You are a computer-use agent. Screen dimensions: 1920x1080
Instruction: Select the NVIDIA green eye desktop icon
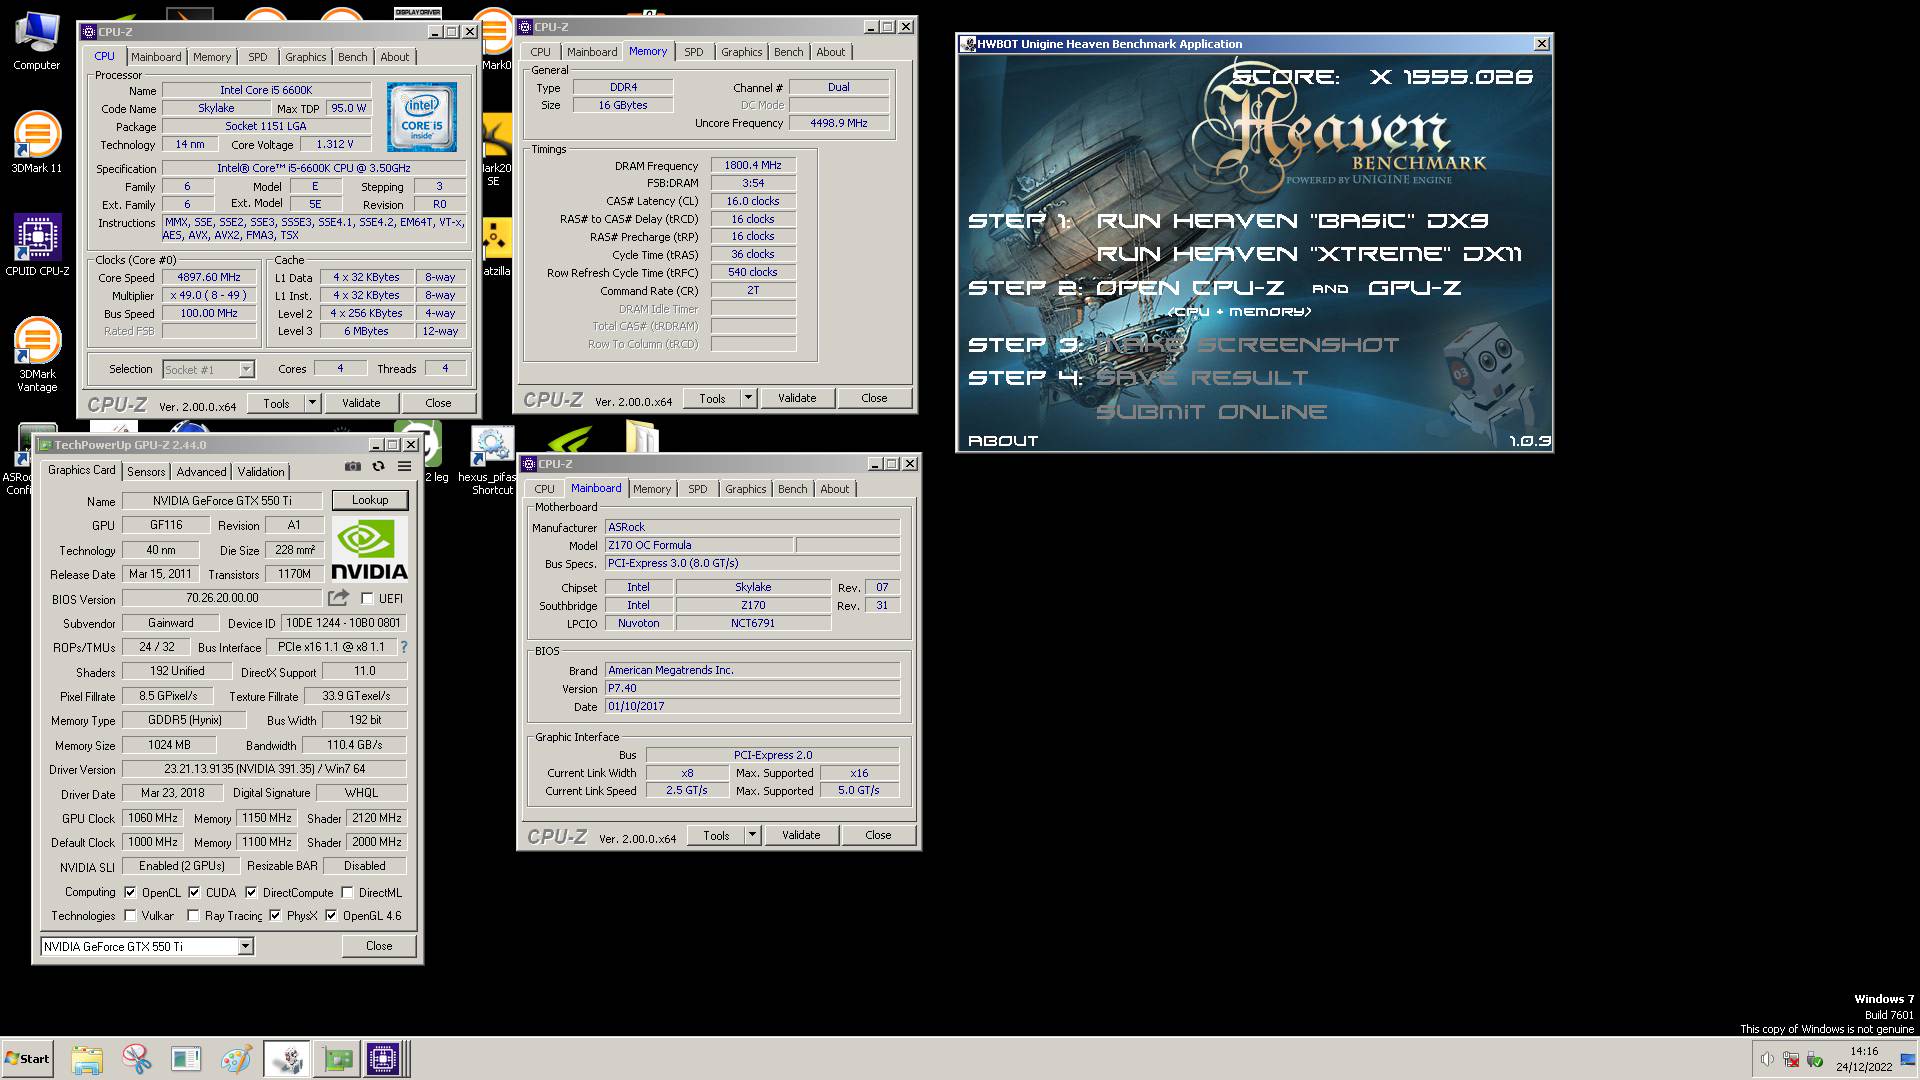pyautogui.click(x=569, y=440)
